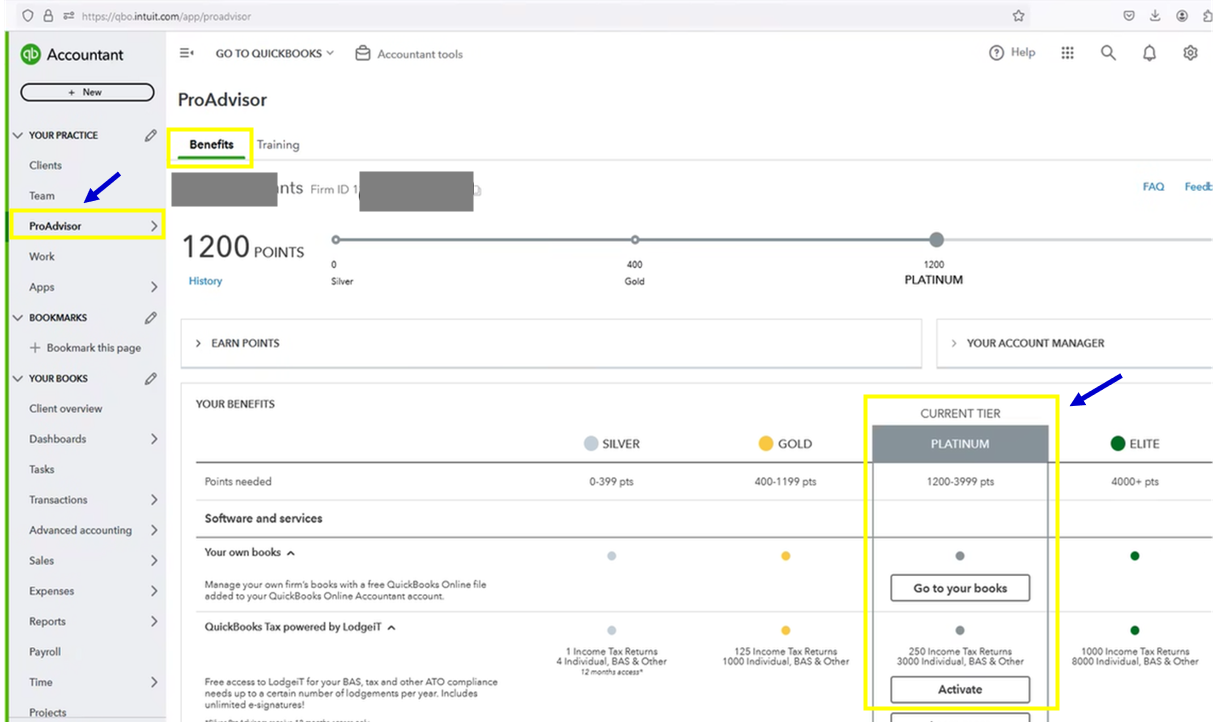Click the Silver marker on the points progress bar

(336, 240)
